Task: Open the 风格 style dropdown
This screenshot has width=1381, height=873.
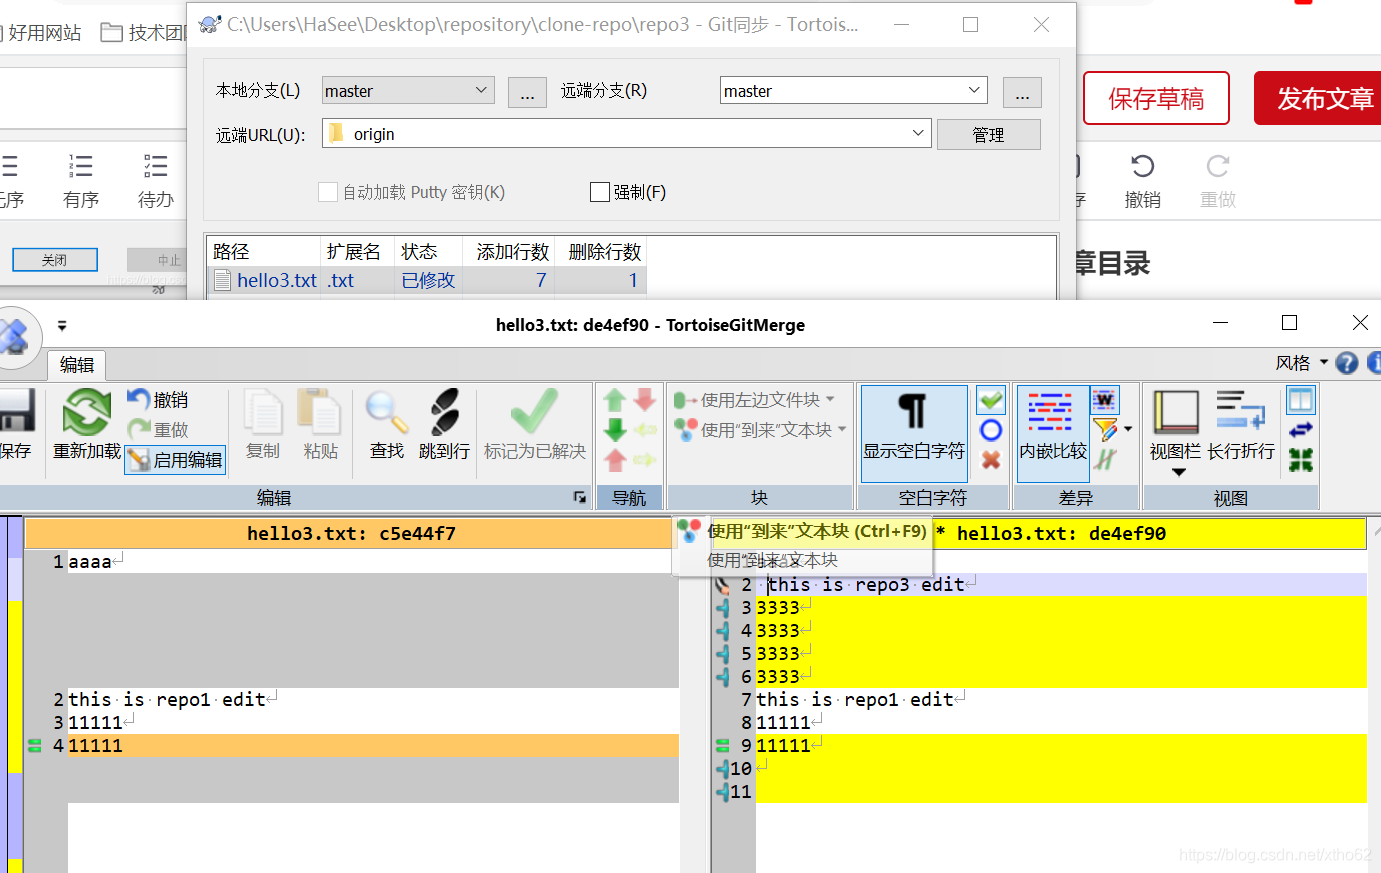Action: point(1302,363)
